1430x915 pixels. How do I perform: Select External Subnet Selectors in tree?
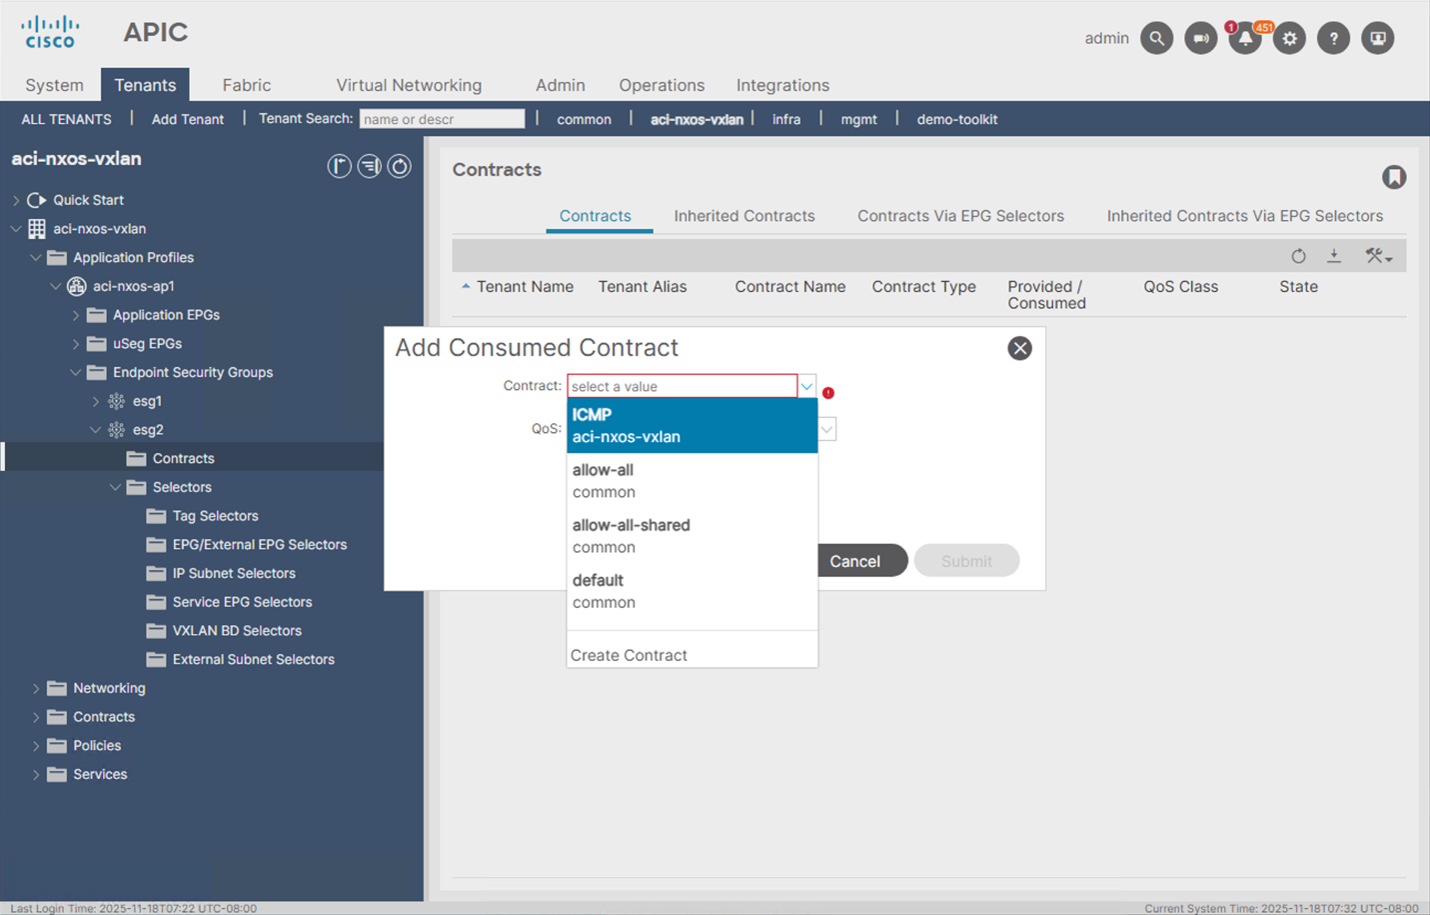pyautogui.click(x=254, y=660)
